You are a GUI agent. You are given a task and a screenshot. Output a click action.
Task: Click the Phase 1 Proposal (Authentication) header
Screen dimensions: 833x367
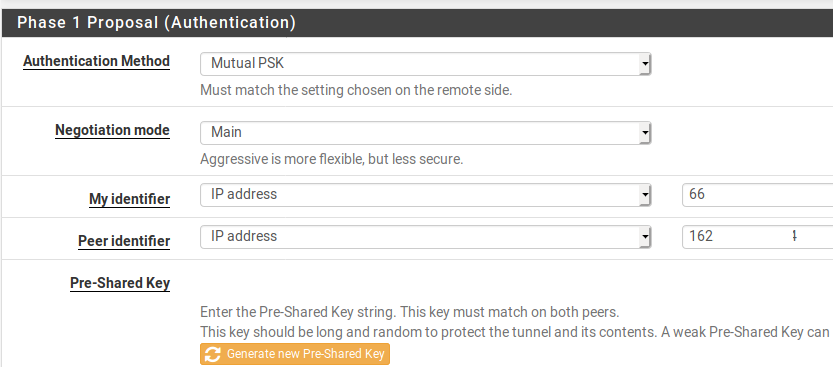point(156,23)
